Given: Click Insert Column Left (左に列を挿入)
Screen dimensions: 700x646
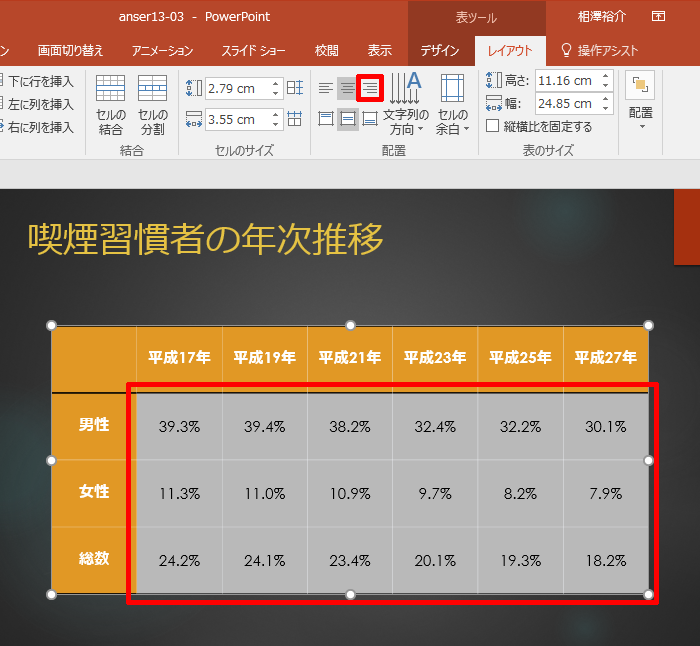Looking at the screenshot, I should coord(38,104).
